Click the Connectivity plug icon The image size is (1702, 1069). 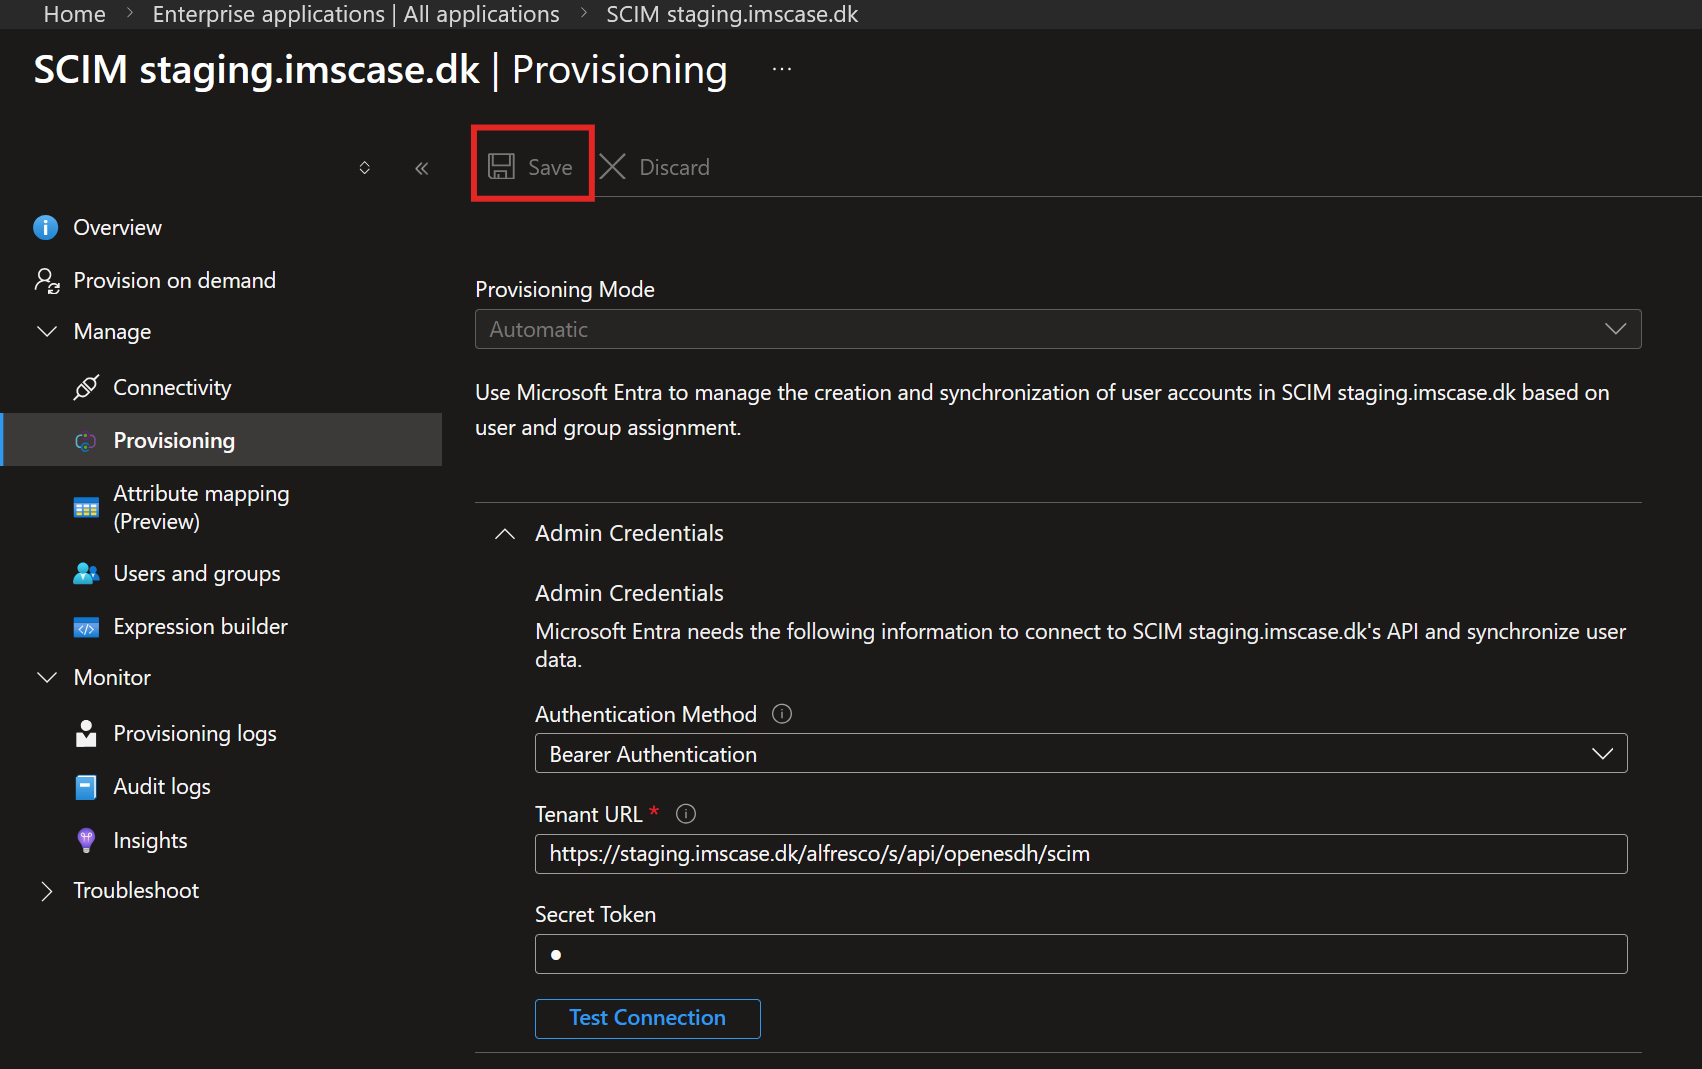click(86, 387)
